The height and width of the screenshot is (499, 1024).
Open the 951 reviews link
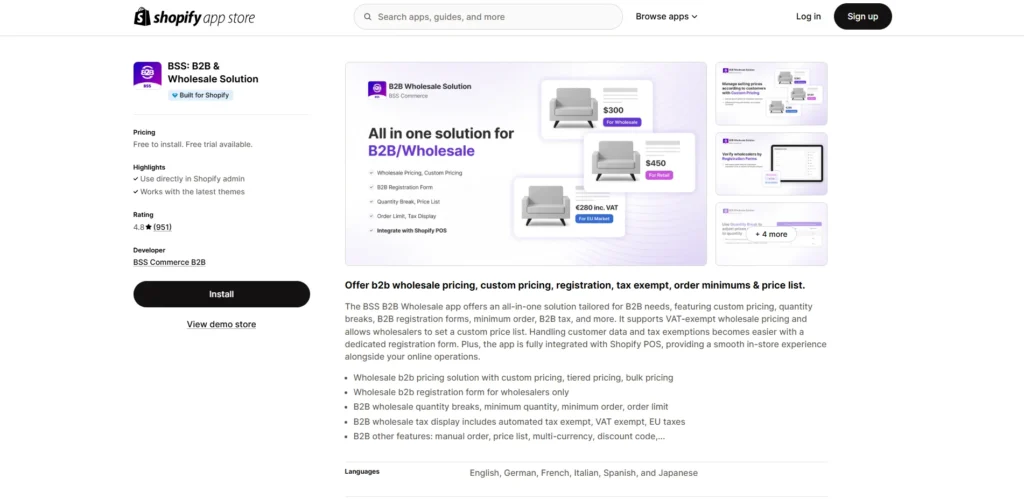163,227
